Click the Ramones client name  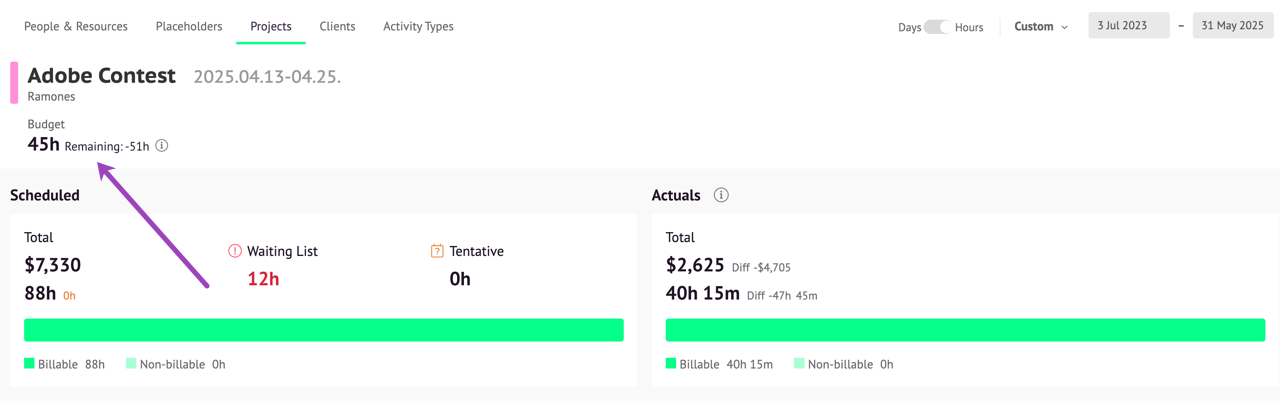point(51,97)
